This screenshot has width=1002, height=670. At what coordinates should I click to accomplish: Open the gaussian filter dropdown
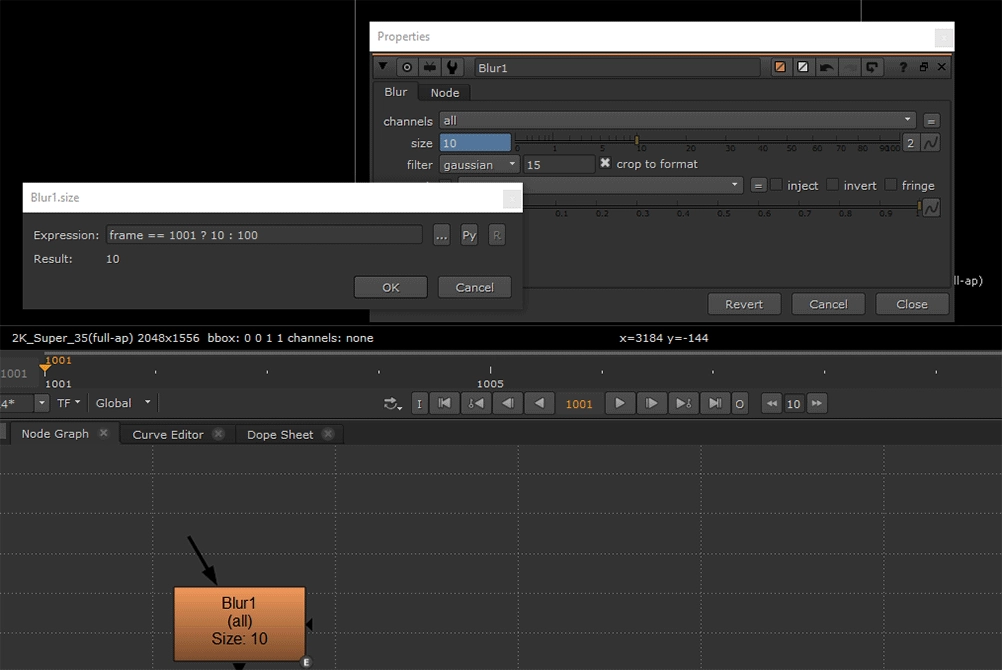[x=480, y=164]
